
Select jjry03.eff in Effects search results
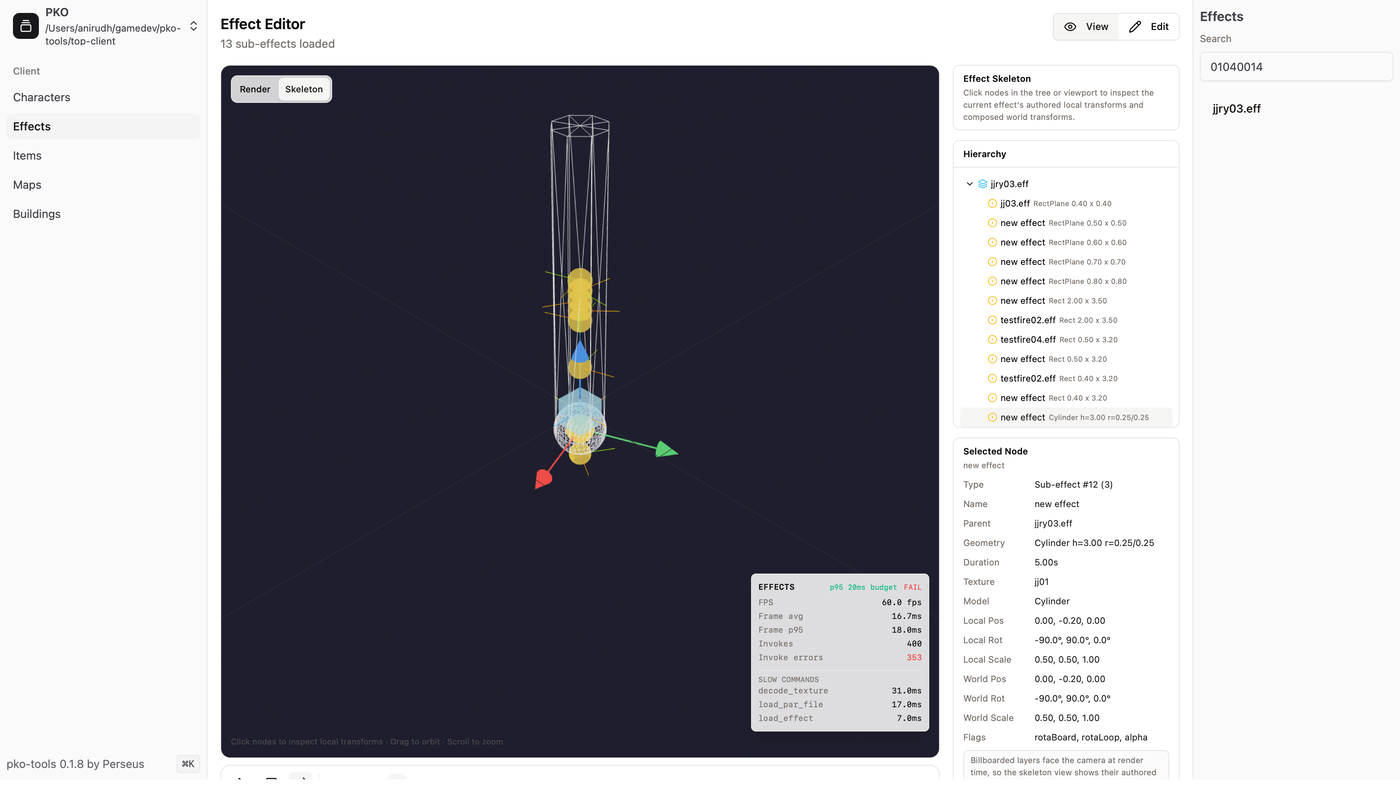(1236, 108)
